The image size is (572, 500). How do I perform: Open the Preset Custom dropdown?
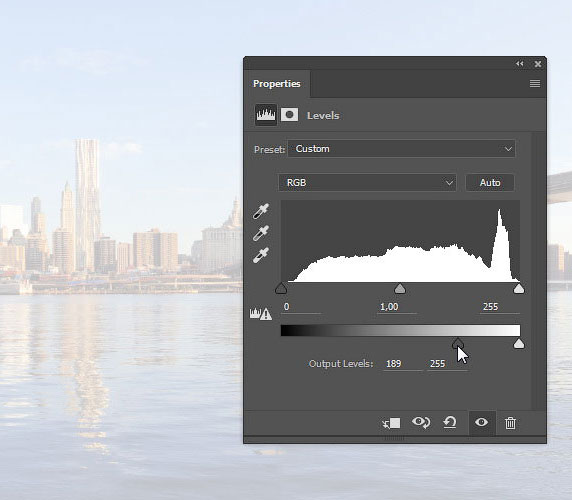(x=401, y=149)
